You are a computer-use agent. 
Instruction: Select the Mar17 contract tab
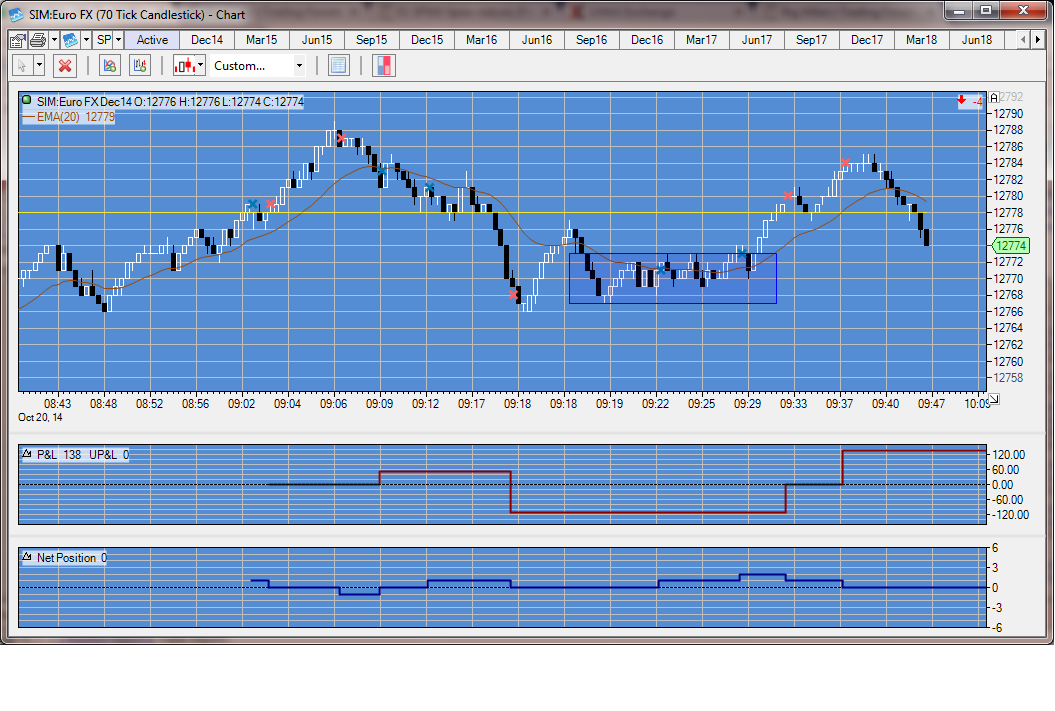click(702, 40)
